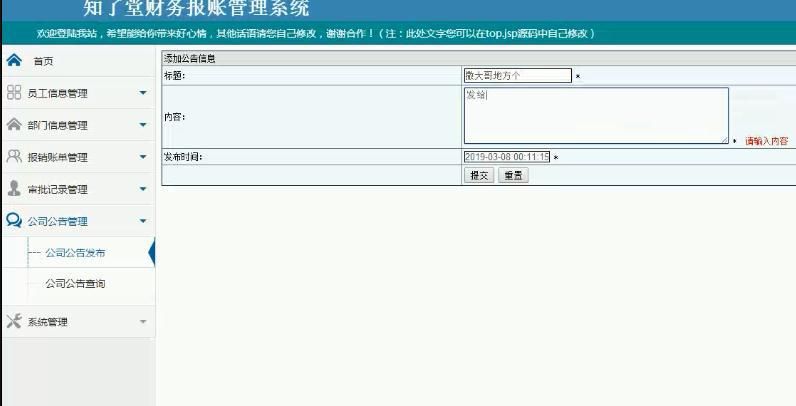Screen dimensions: 796x406
Task: Expand 系统管理 dropdown arrow
Action: point(143,322)
